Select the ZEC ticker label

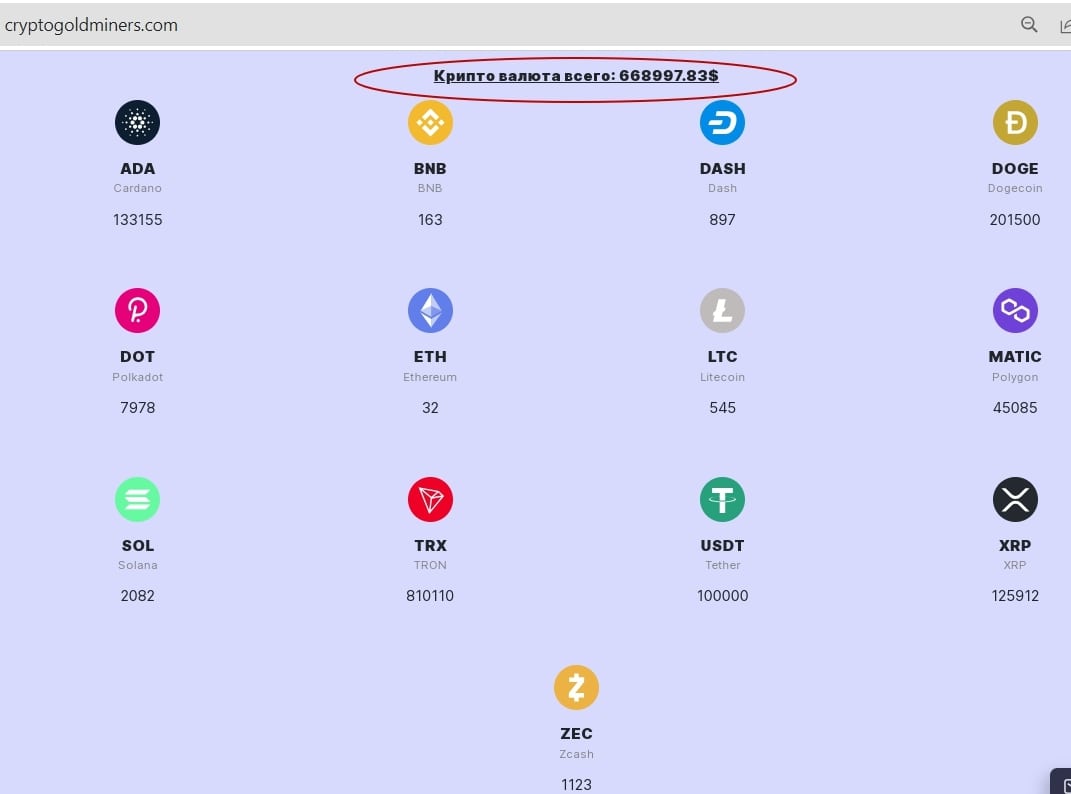click(576, 734)
